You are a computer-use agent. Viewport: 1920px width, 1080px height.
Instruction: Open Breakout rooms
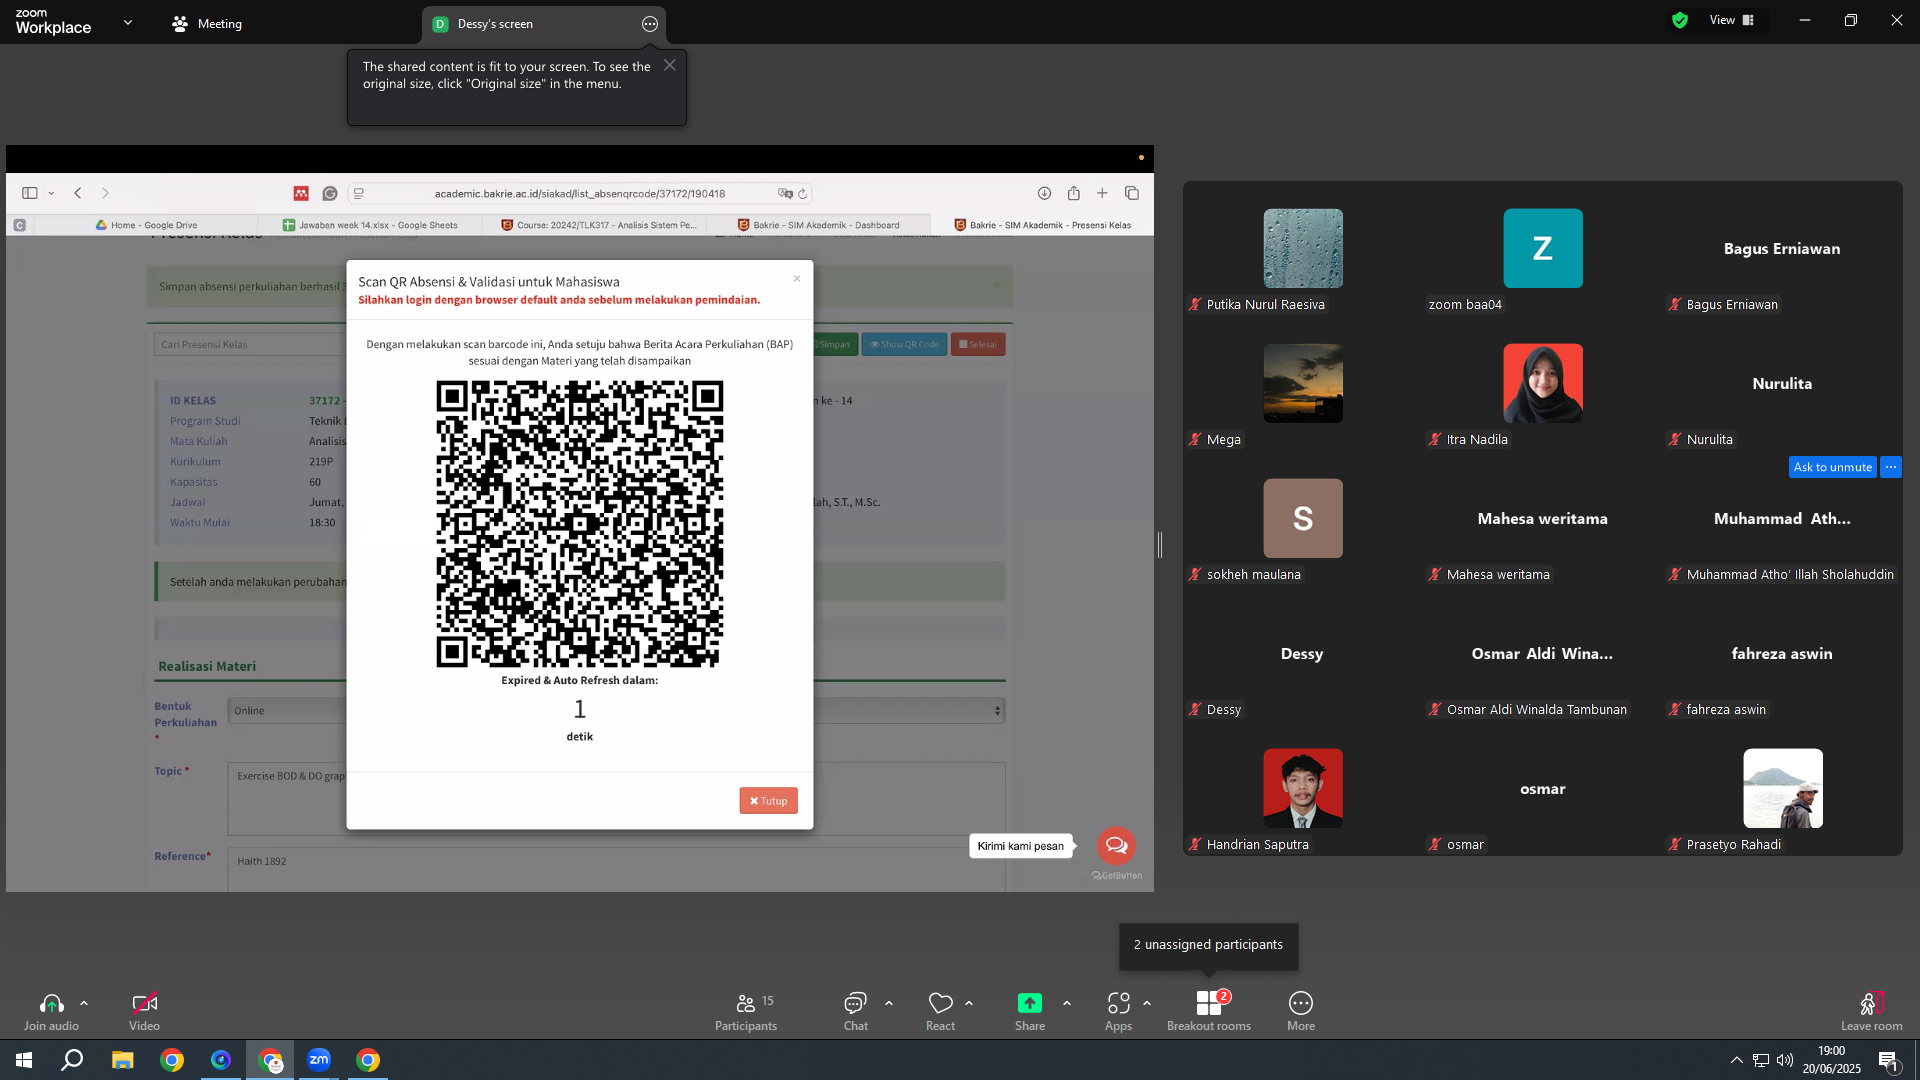pos(1209,1010)
